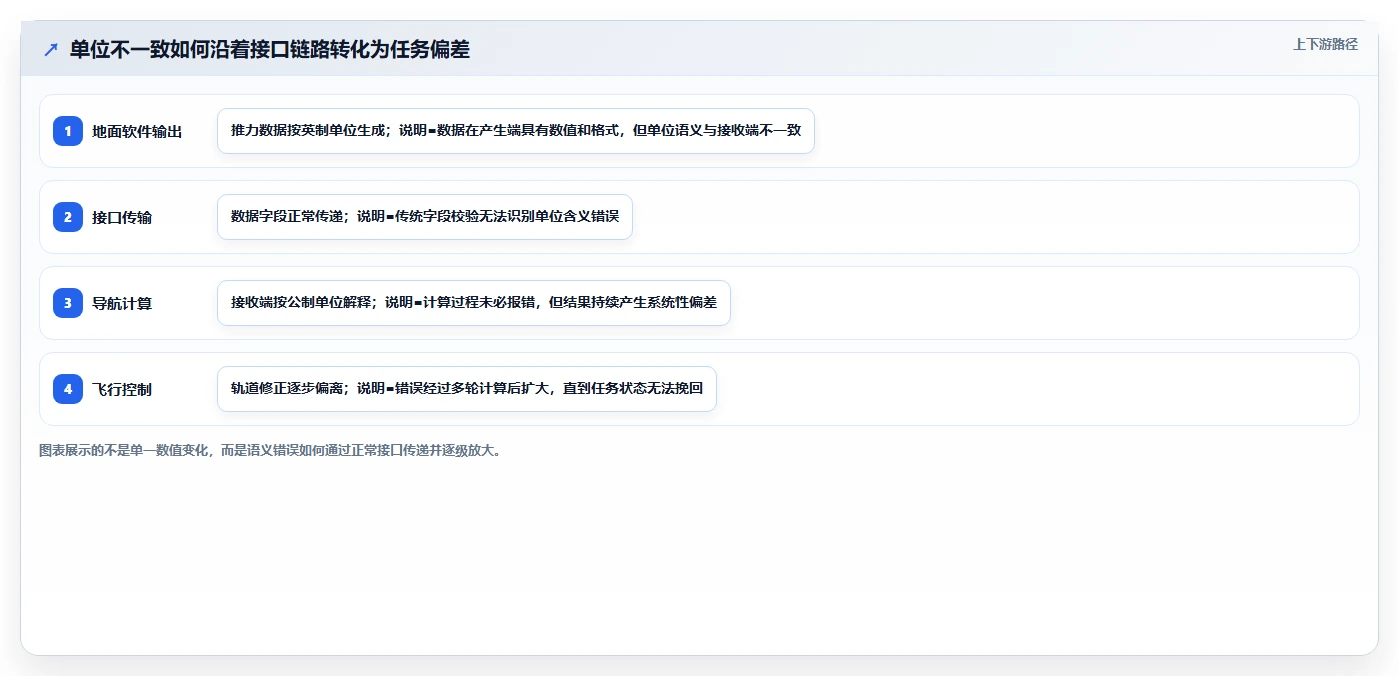Open the 推力数据按英制单位生成 description box
This screenshot has width=1399, height=676.
pyautogui.click(x=516, y=131)
